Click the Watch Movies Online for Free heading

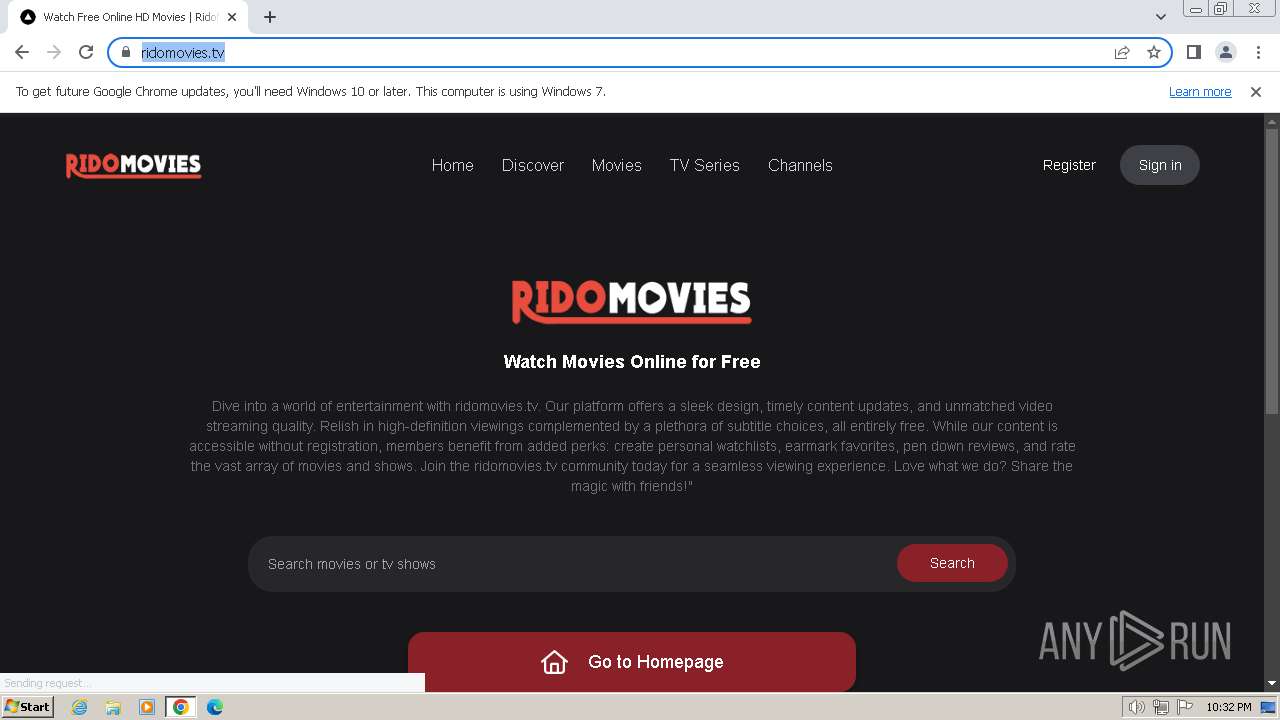click(632, 362)
